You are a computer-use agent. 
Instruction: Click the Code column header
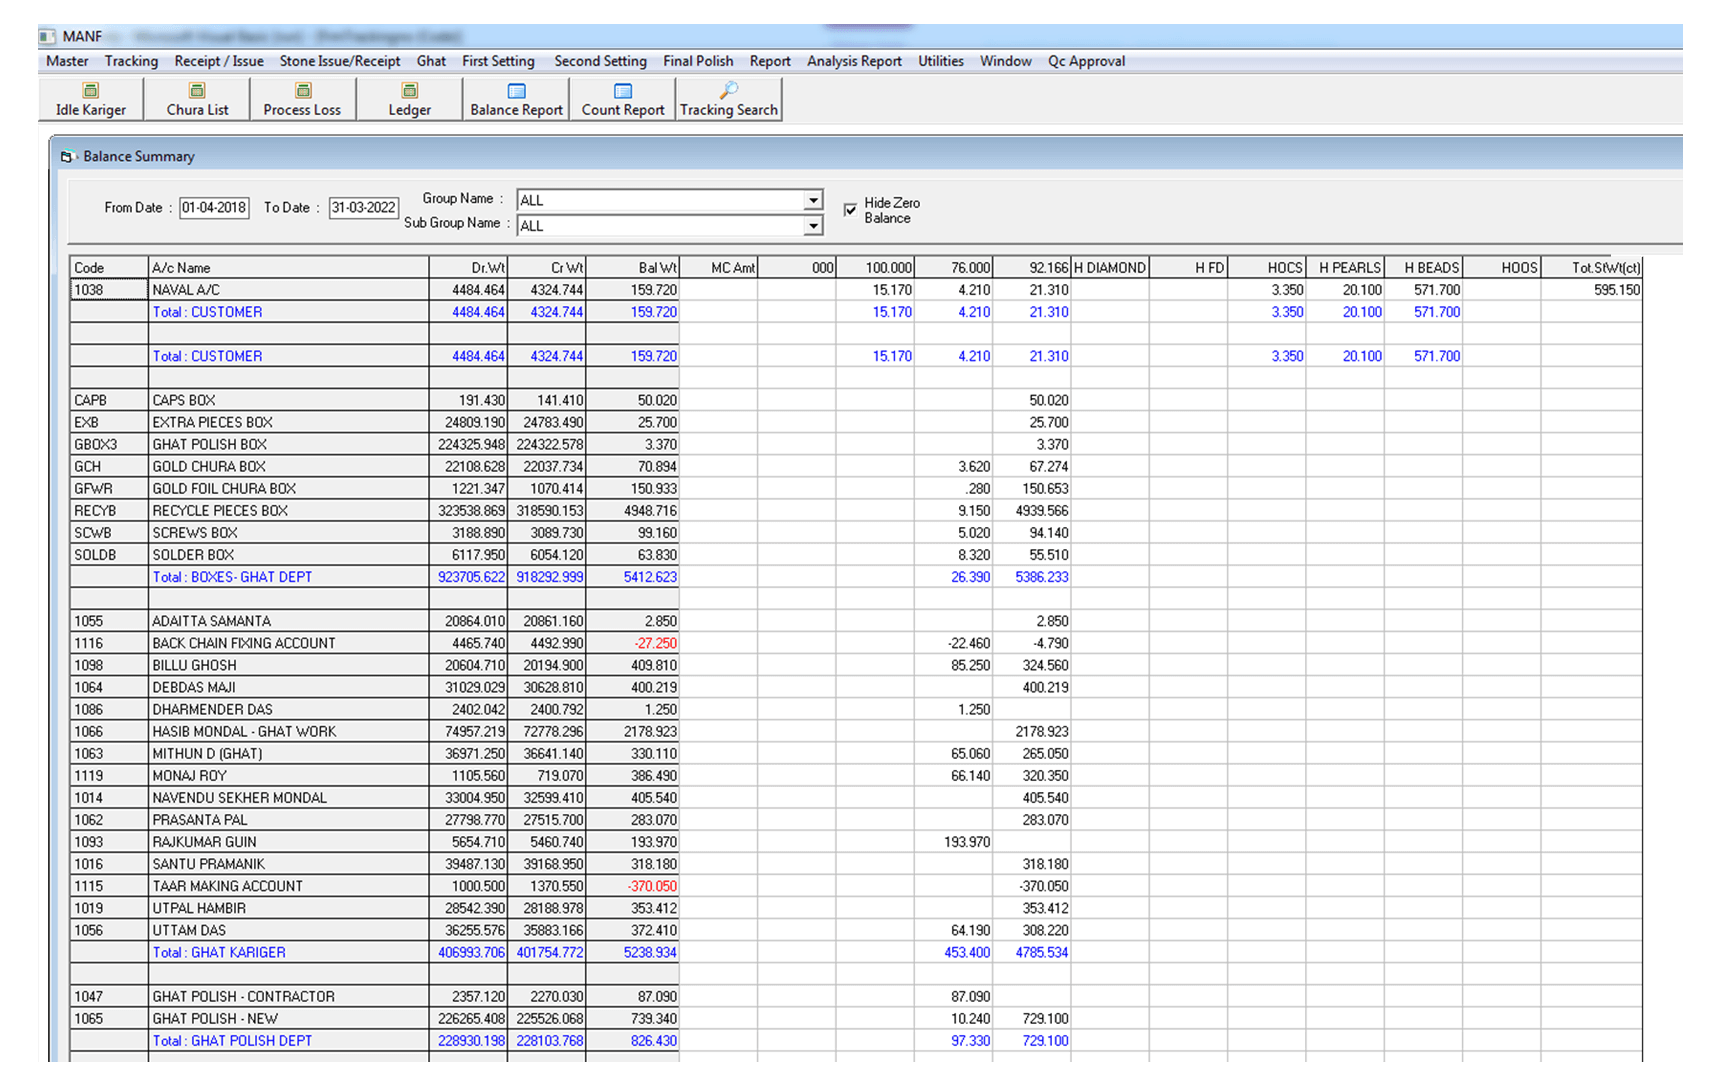tap(109, 268)
